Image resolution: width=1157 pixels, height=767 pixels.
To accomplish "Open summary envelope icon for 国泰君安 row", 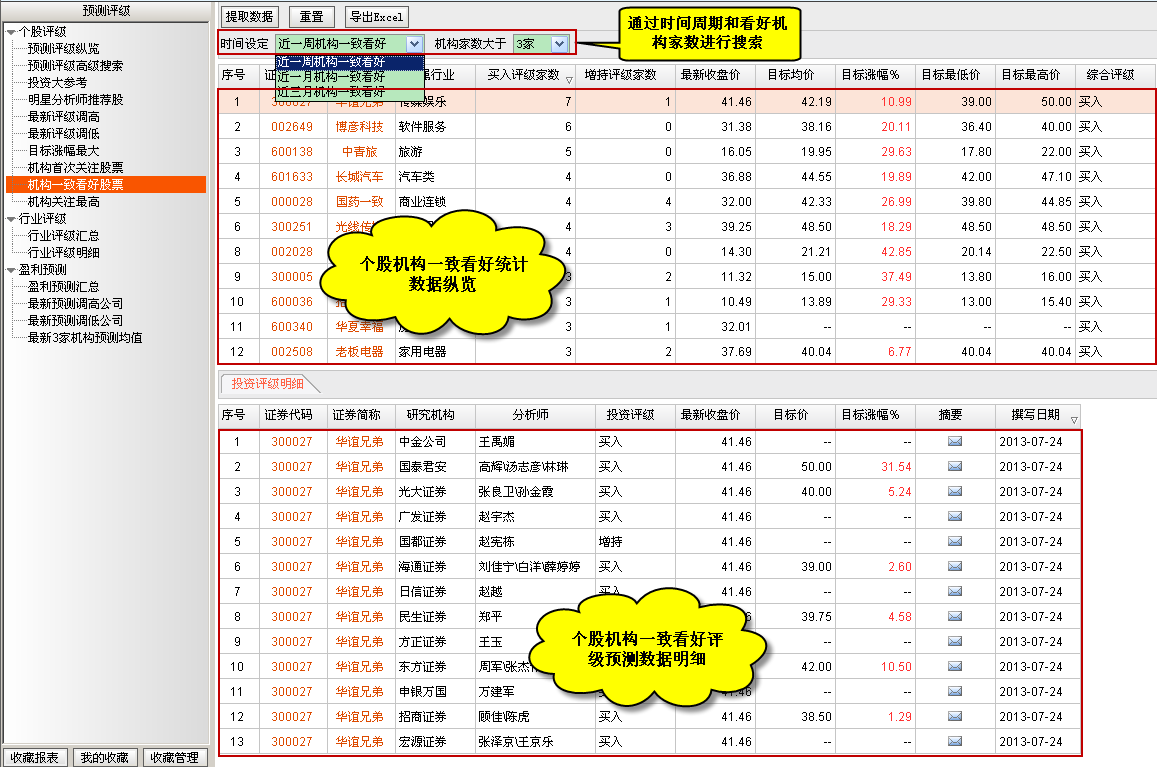I will click(954, 467).
